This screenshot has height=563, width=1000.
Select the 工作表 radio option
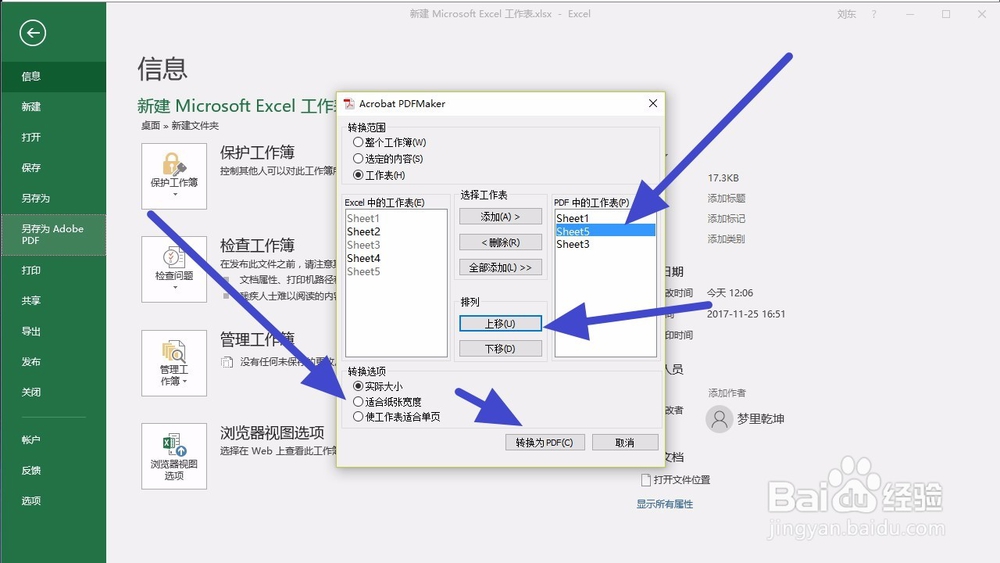click(379, 175)
